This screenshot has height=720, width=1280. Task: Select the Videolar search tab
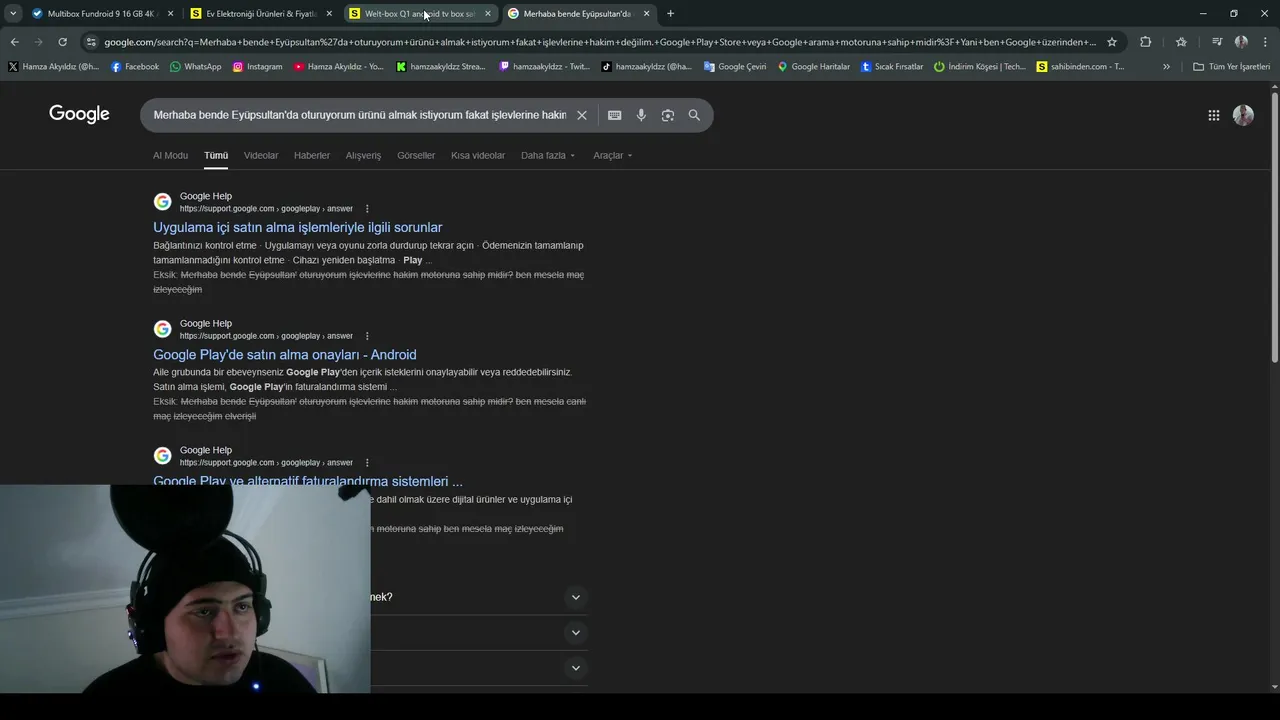[x=261, y=155]
